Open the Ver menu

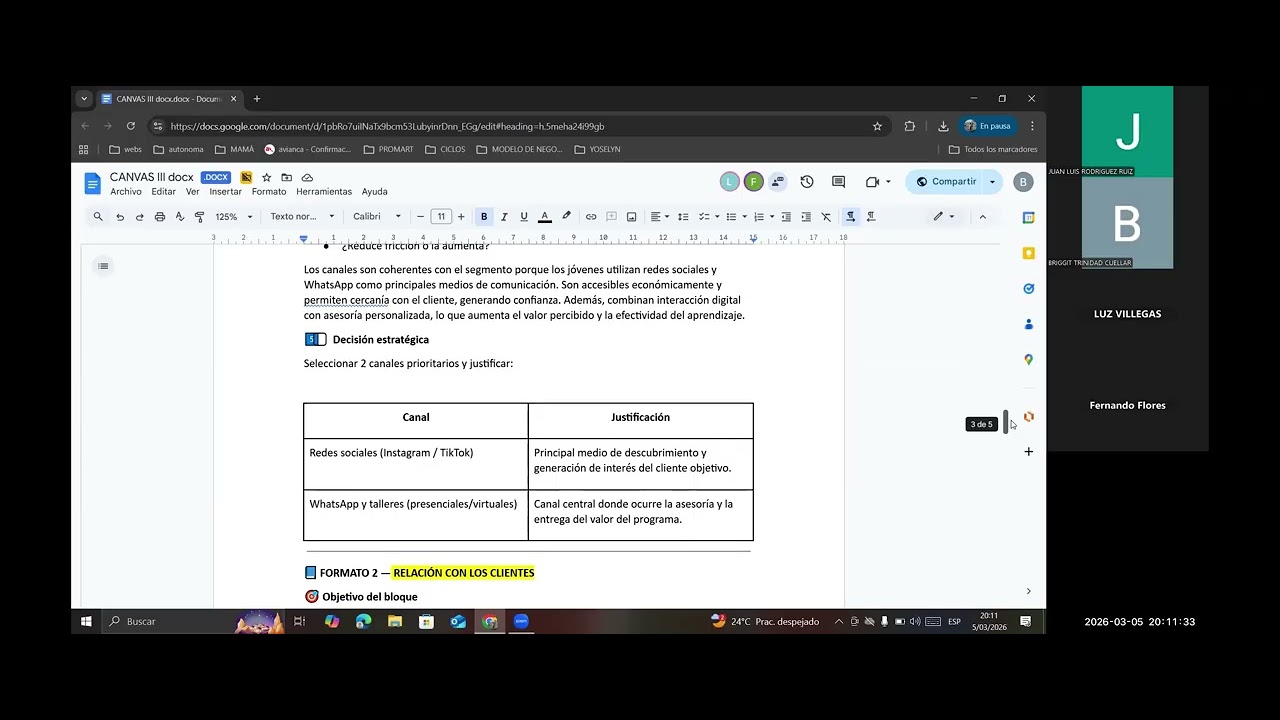192,192
